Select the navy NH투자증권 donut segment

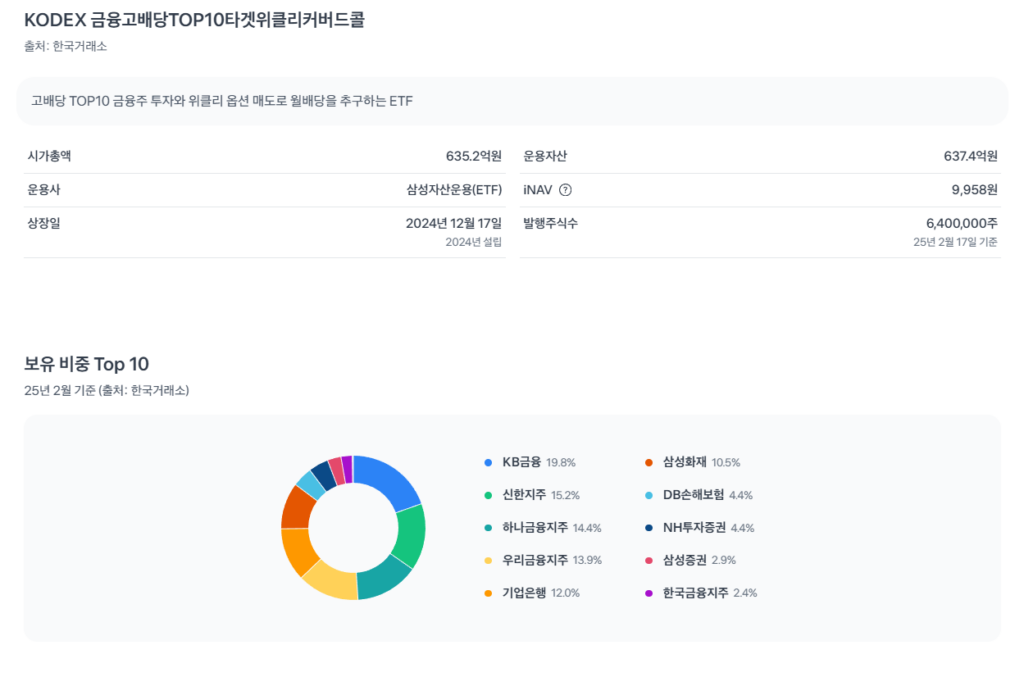324,474
